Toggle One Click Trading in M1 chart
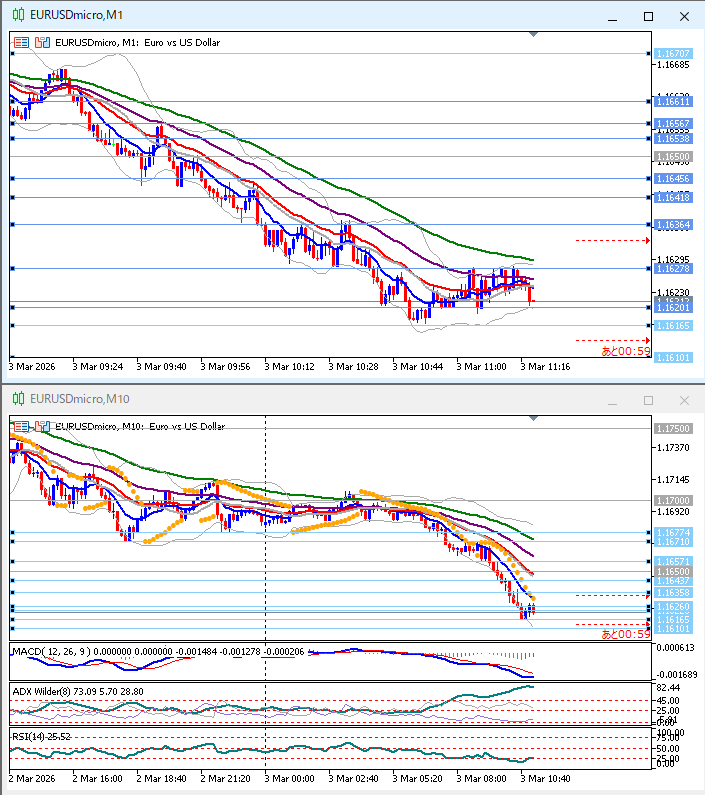Screen dimensions: 705x795 tap(22, 42)
